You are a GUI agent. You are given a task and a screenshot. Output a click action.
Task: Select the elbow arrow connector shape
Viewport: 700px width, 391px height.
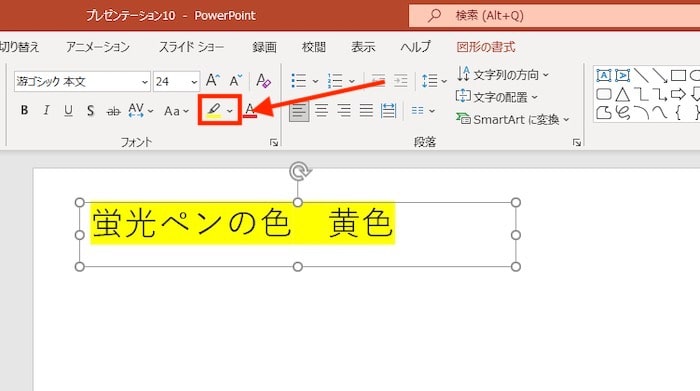tap(659, 94)
